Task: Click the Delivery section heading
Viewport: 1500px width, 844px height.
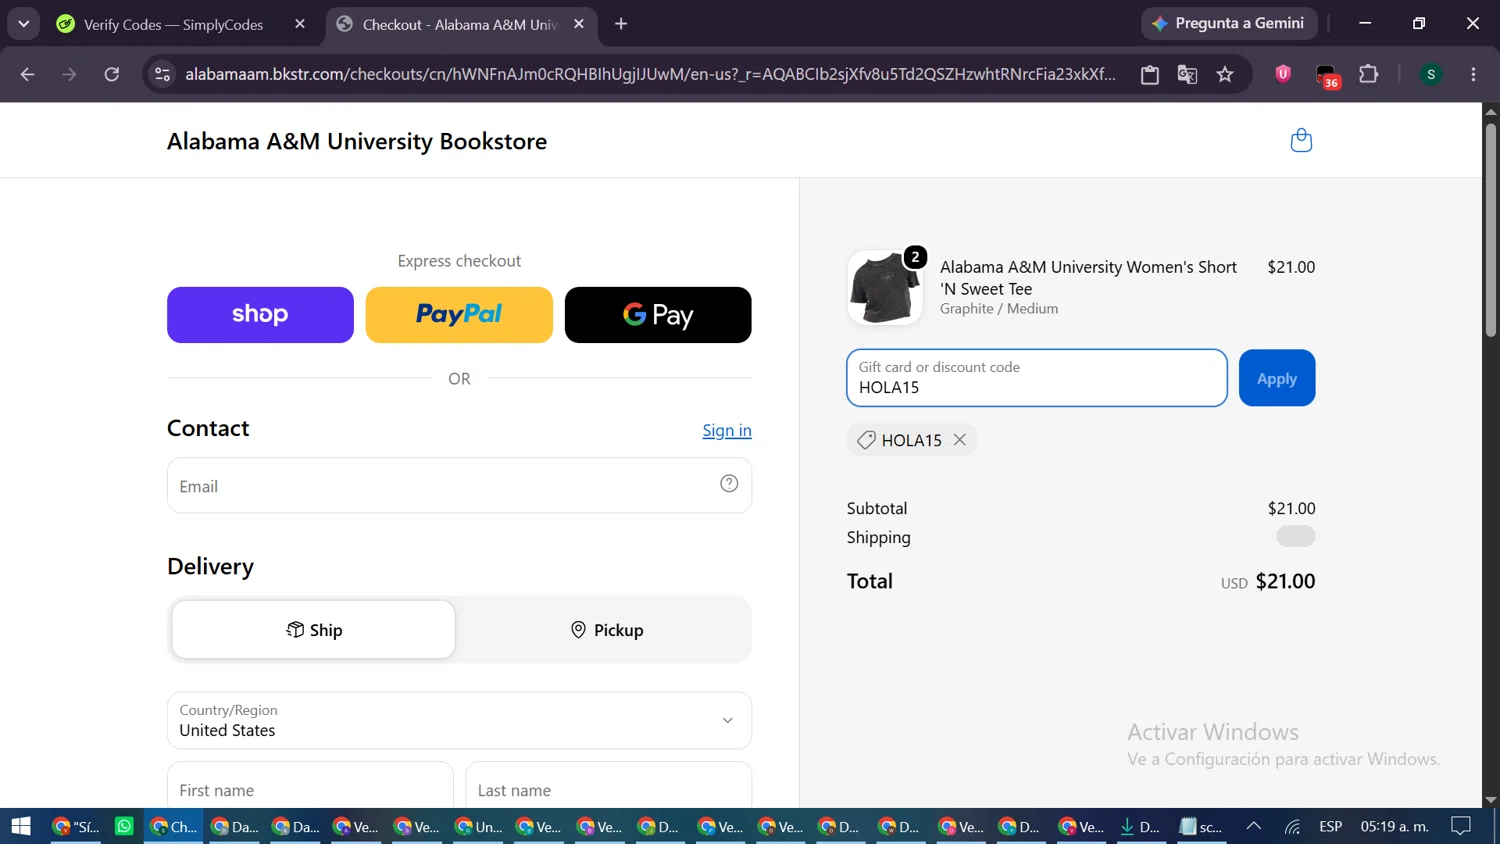Action: (x=210, y=566)
